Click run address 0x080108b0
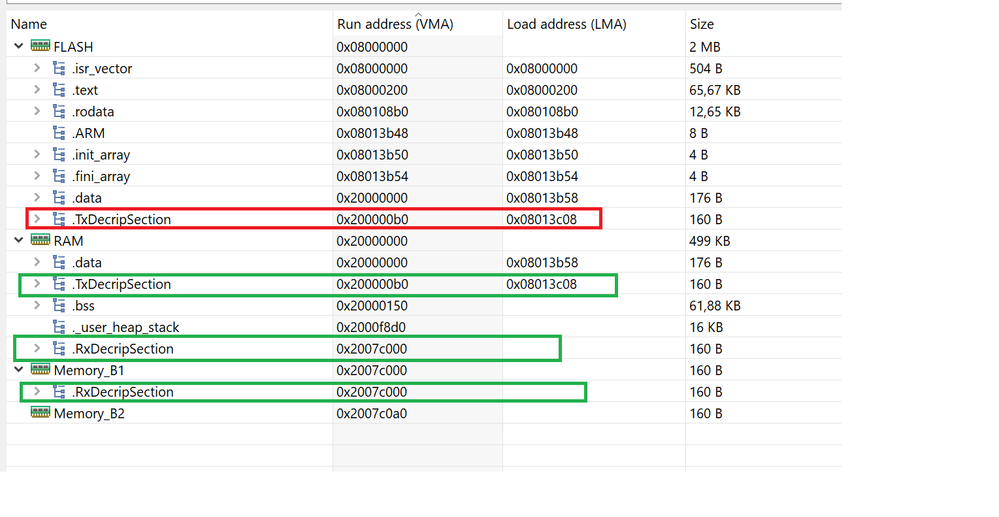The height and width of the screenshot is (517, 999). 372,112
